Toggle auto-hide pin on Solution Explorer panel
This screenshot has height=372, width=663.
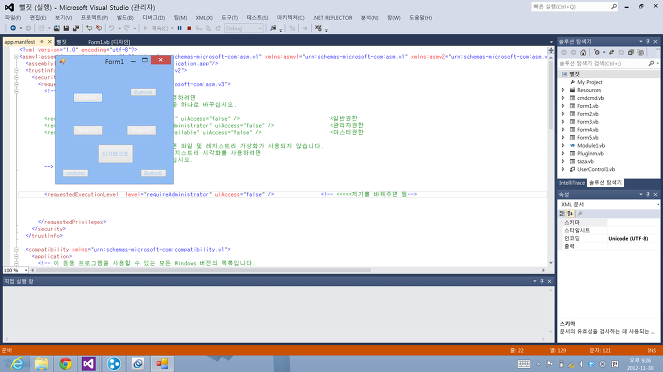click(x=647, y=41)
